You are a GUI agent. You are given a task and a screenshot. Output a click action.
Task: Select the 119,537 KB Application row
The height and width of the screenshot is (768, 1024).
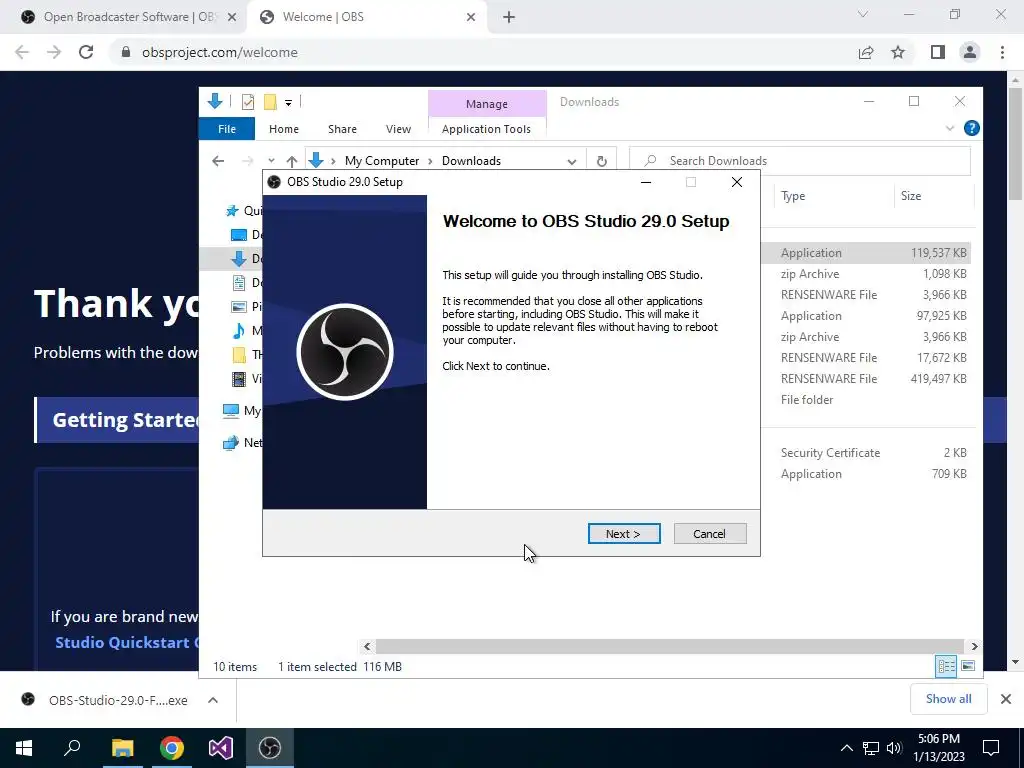click(x=866, y=253)
